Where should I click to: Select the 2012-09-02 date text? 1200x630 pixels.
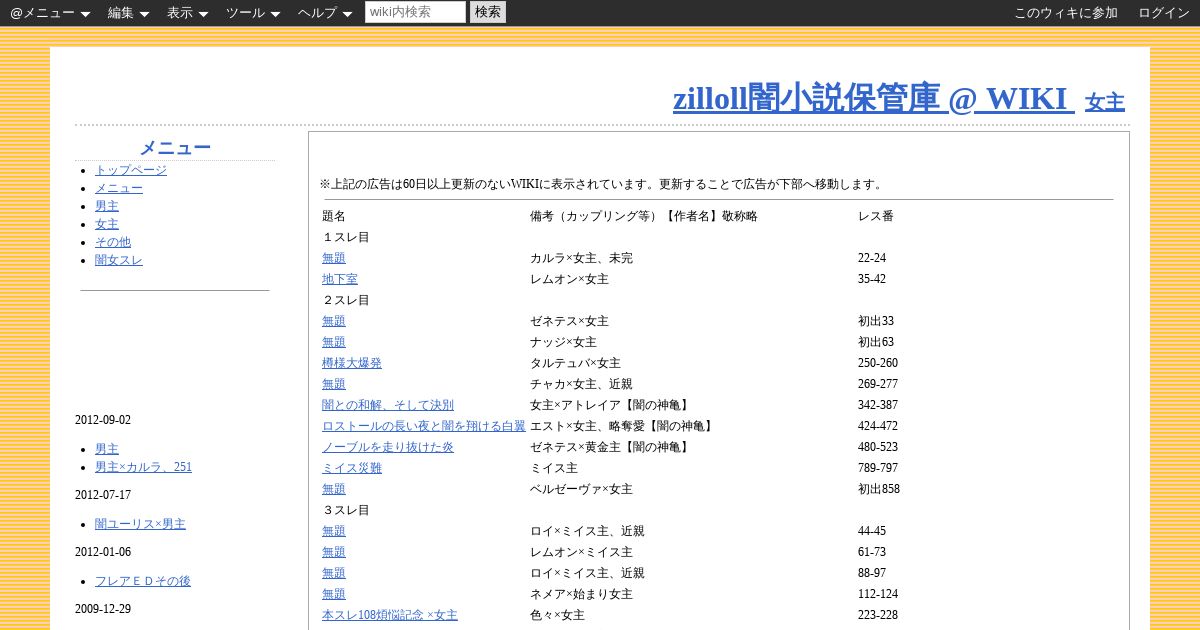point(103,420)
